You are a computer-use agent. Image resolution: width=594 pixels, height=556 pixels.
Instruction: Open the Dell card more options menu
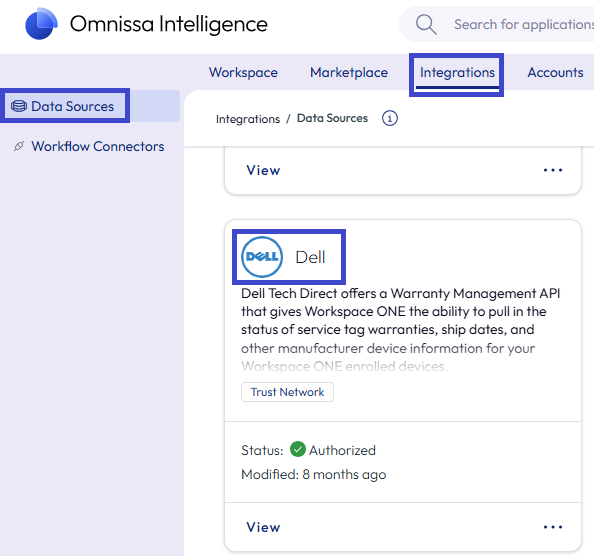pyautogui.click(x=553, y=527)
